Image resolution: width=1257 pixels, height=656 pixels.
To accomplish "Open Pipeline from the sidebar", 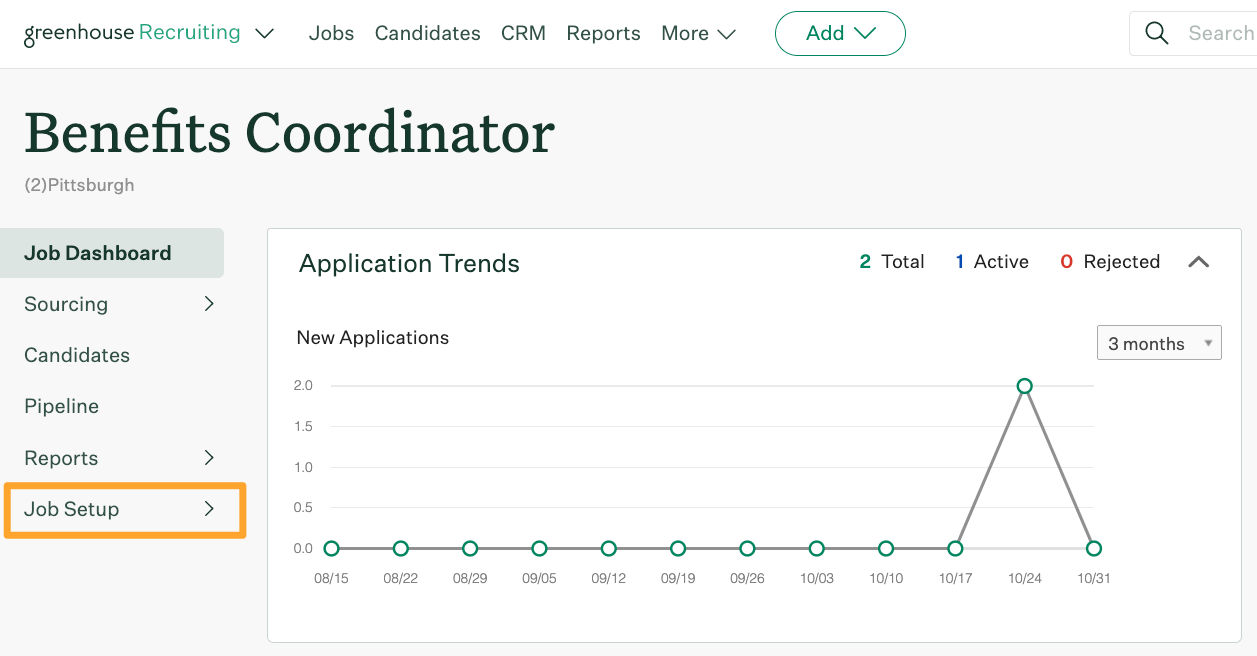I will (61, 406).
